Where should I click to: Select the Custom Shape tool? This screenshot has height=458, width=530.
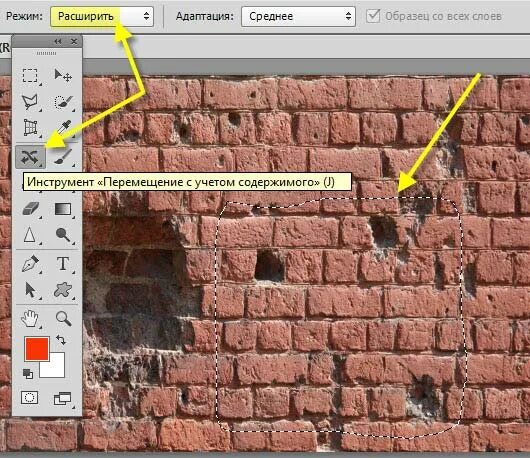[x=63, y=290]
